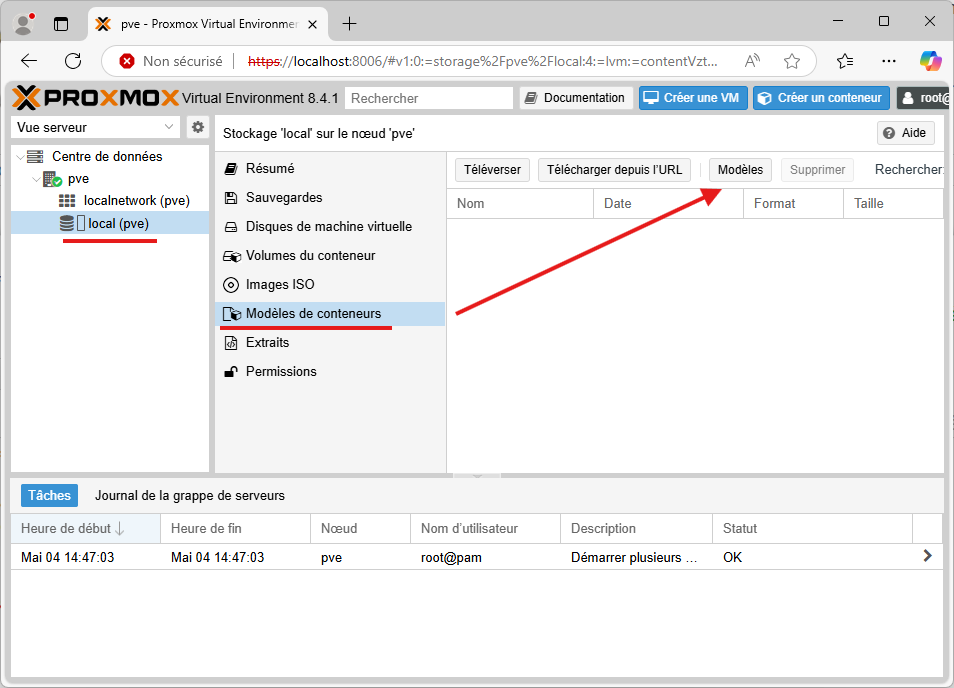954x688 pixels.
Task: Click the Extraits file code icon
Action: (x=231, y=343)
